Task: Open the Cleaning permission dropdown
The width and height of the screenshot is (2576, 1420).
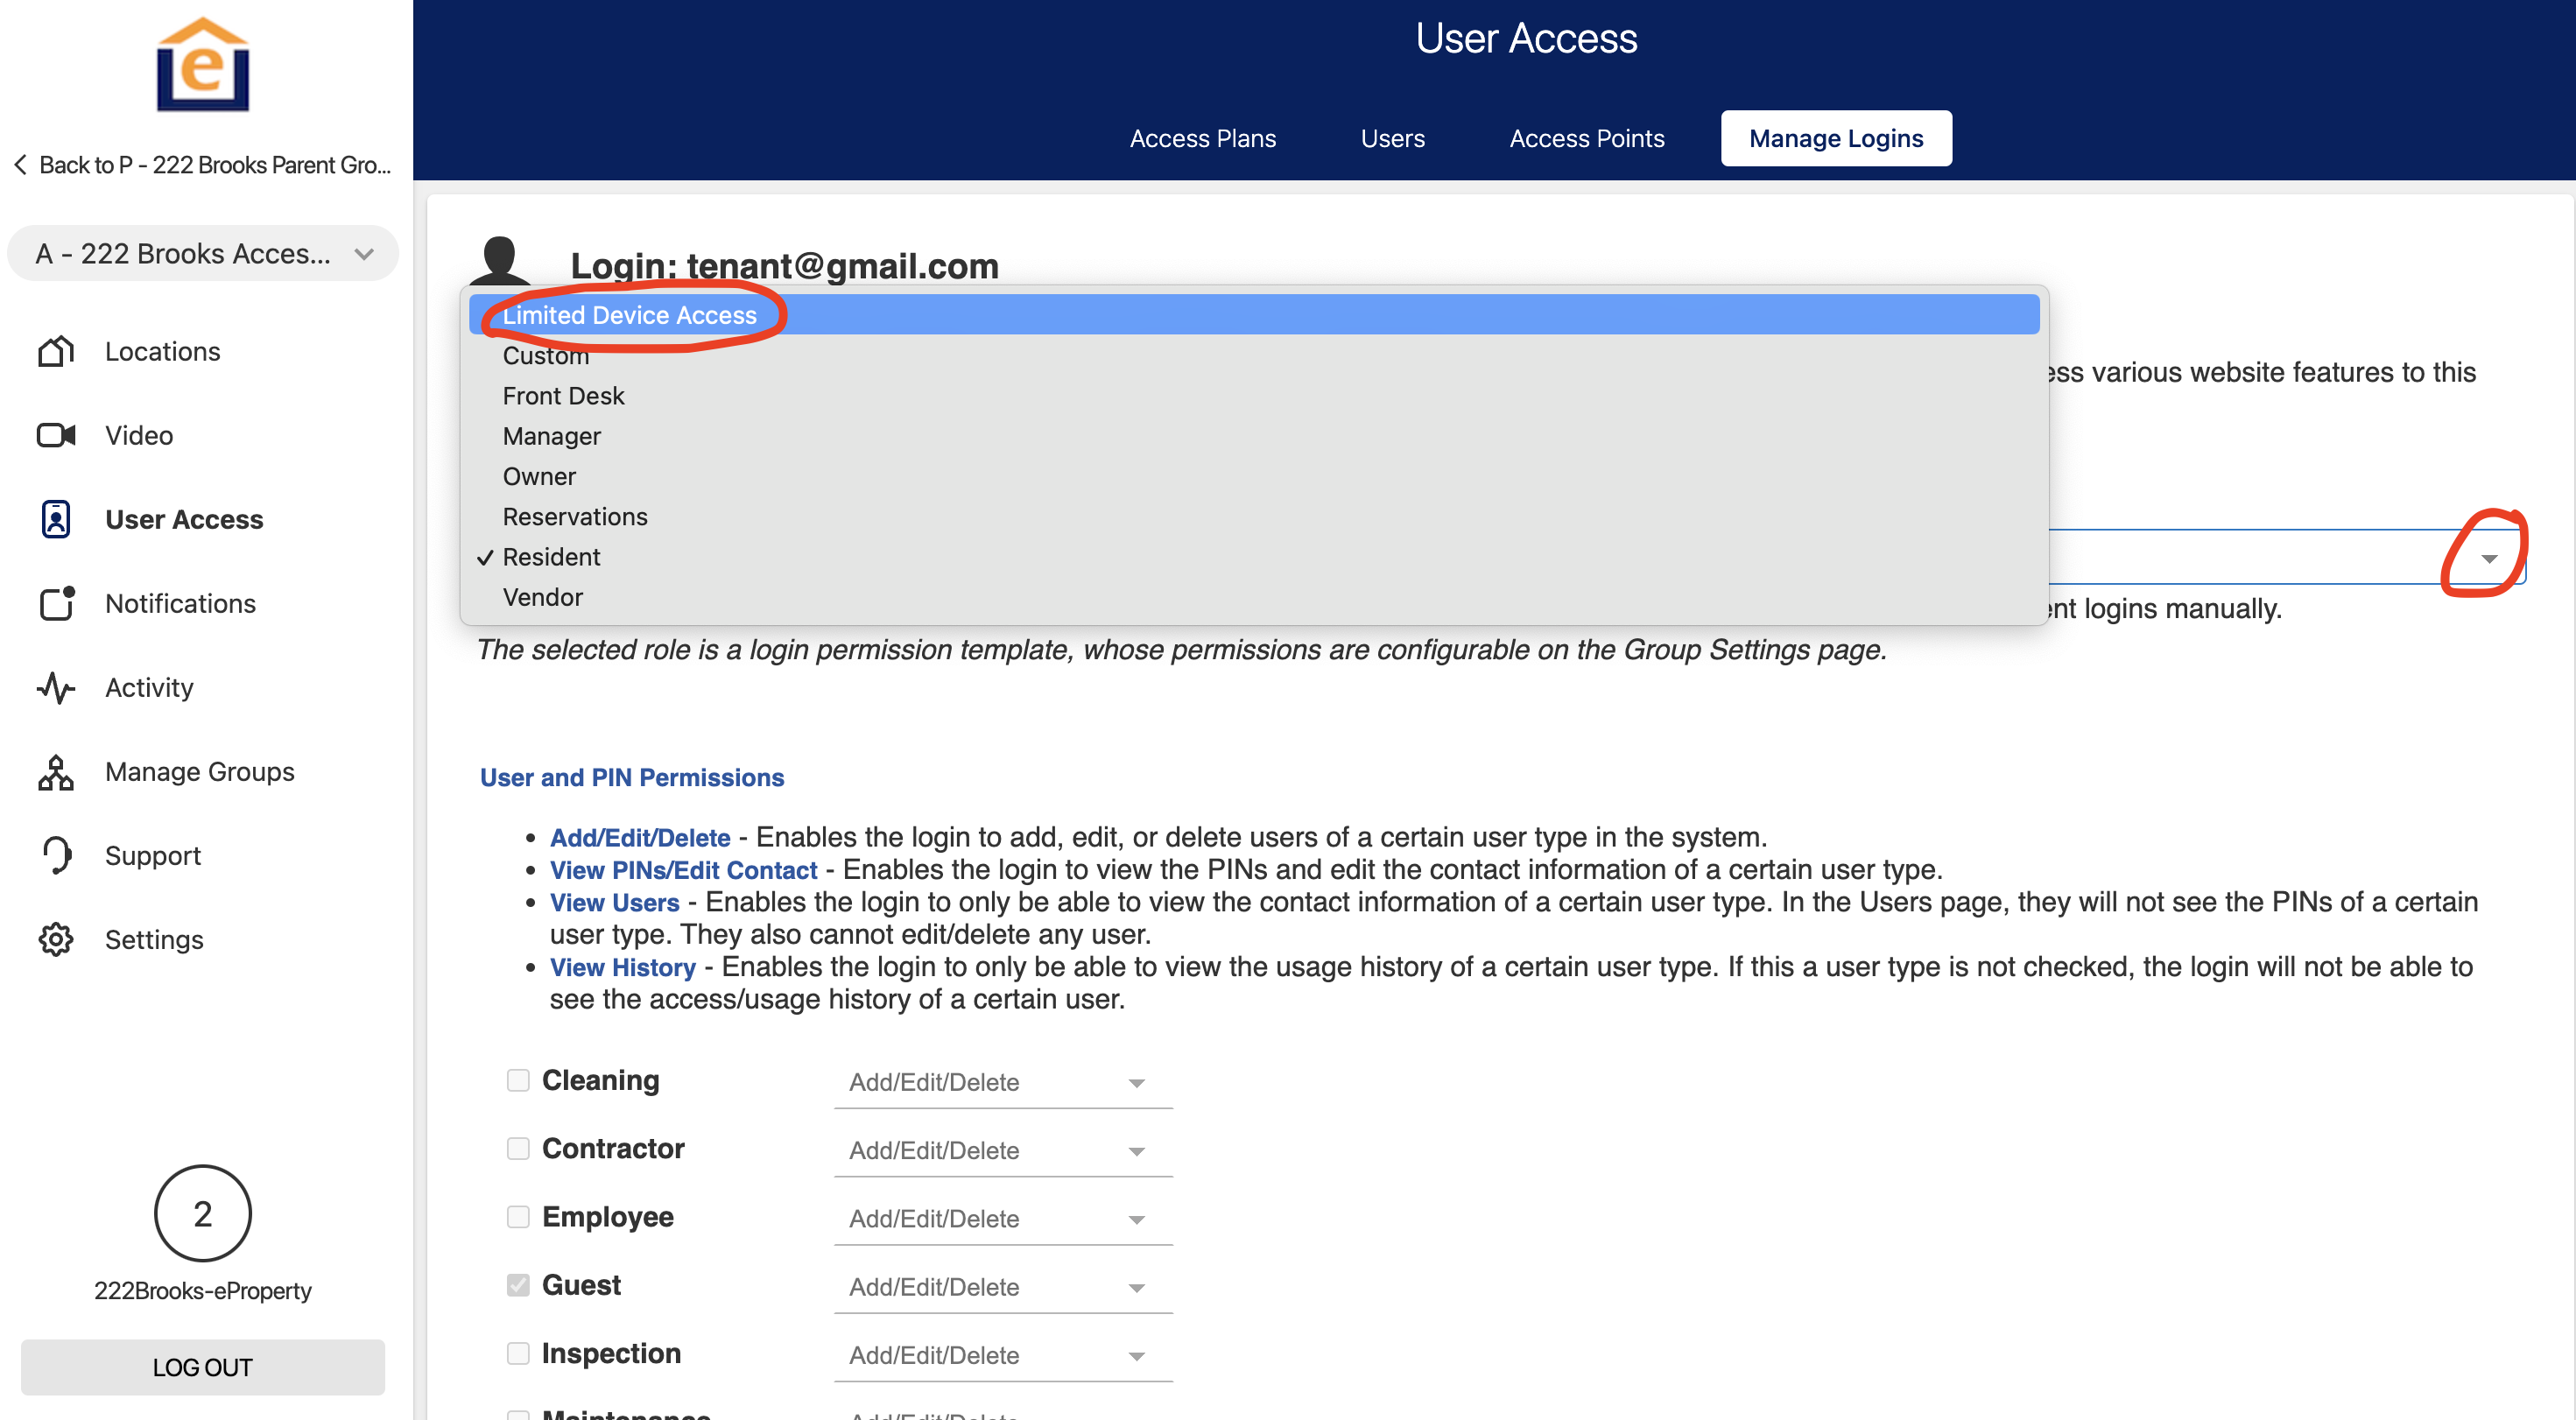Action: pyautogui.click(x=1002, y=1082)
